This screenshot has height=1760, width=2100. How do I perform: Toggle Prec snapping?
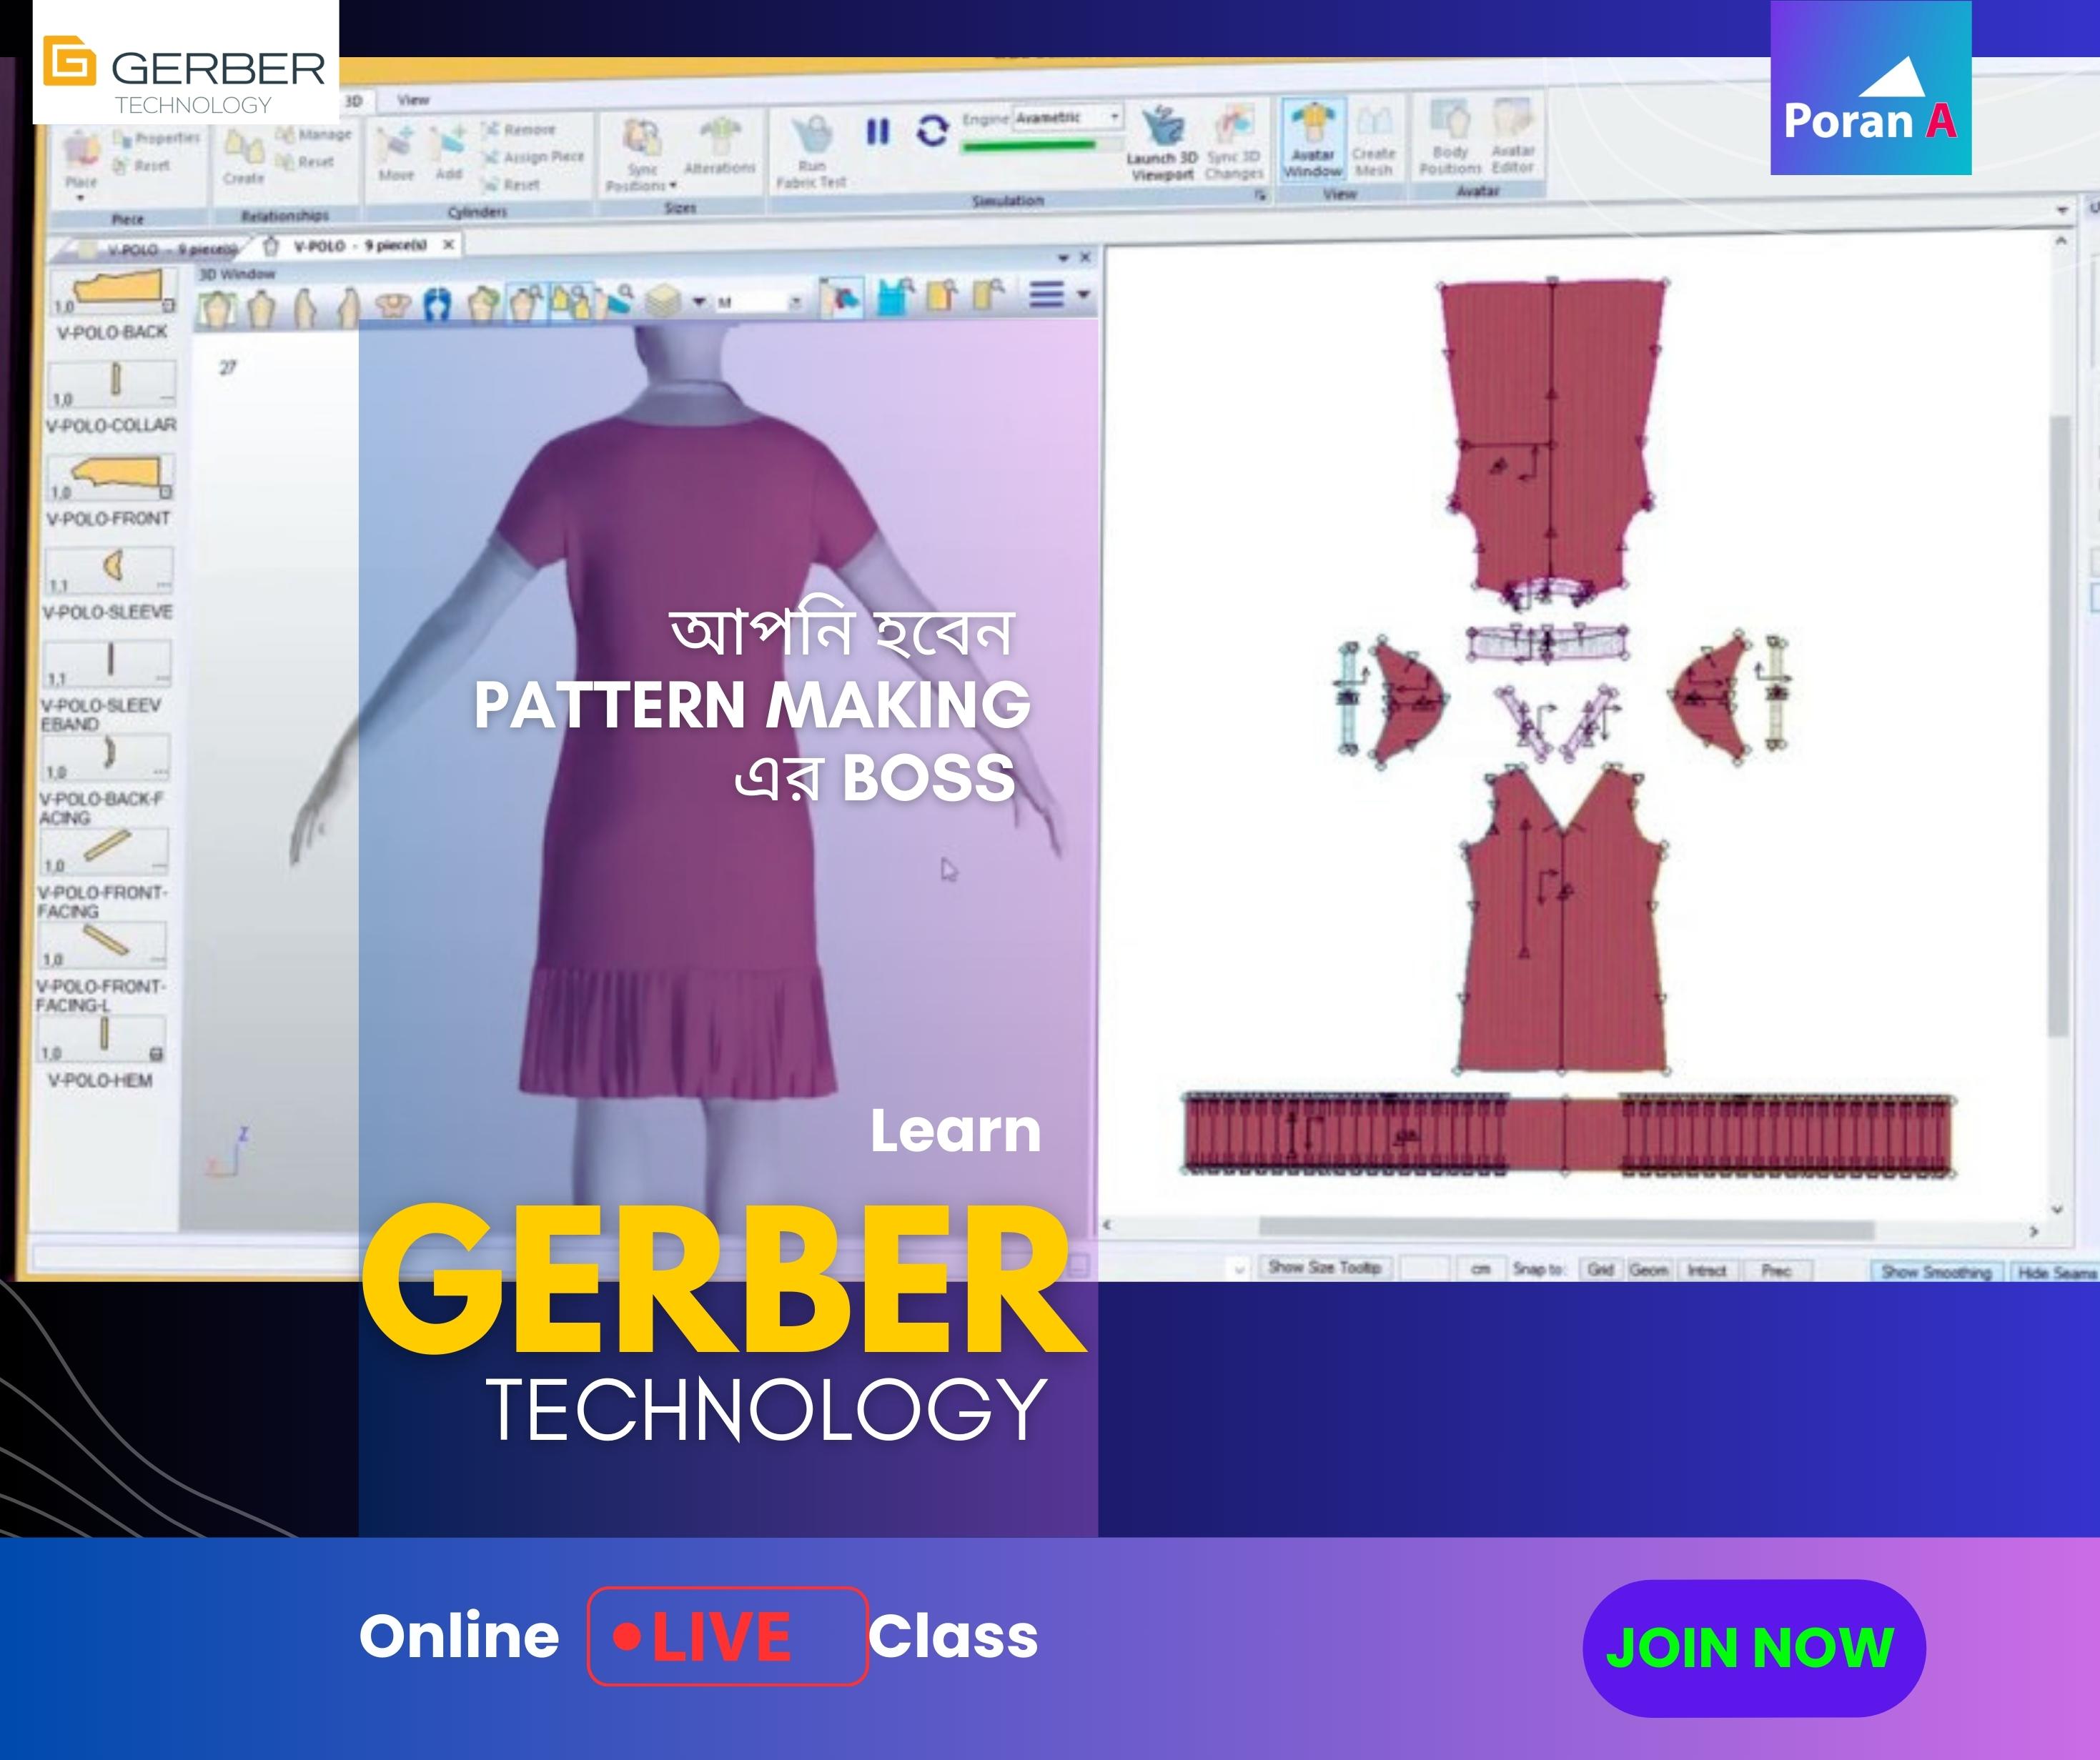coord(1776,1270)
